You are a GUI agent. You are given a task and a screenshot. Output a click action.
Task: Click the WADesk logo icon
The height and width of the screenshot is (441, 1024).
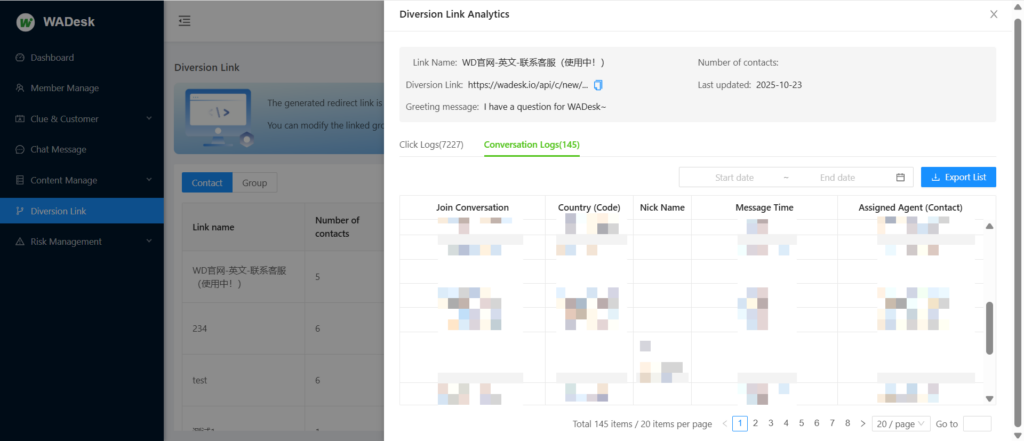point(26,21)
